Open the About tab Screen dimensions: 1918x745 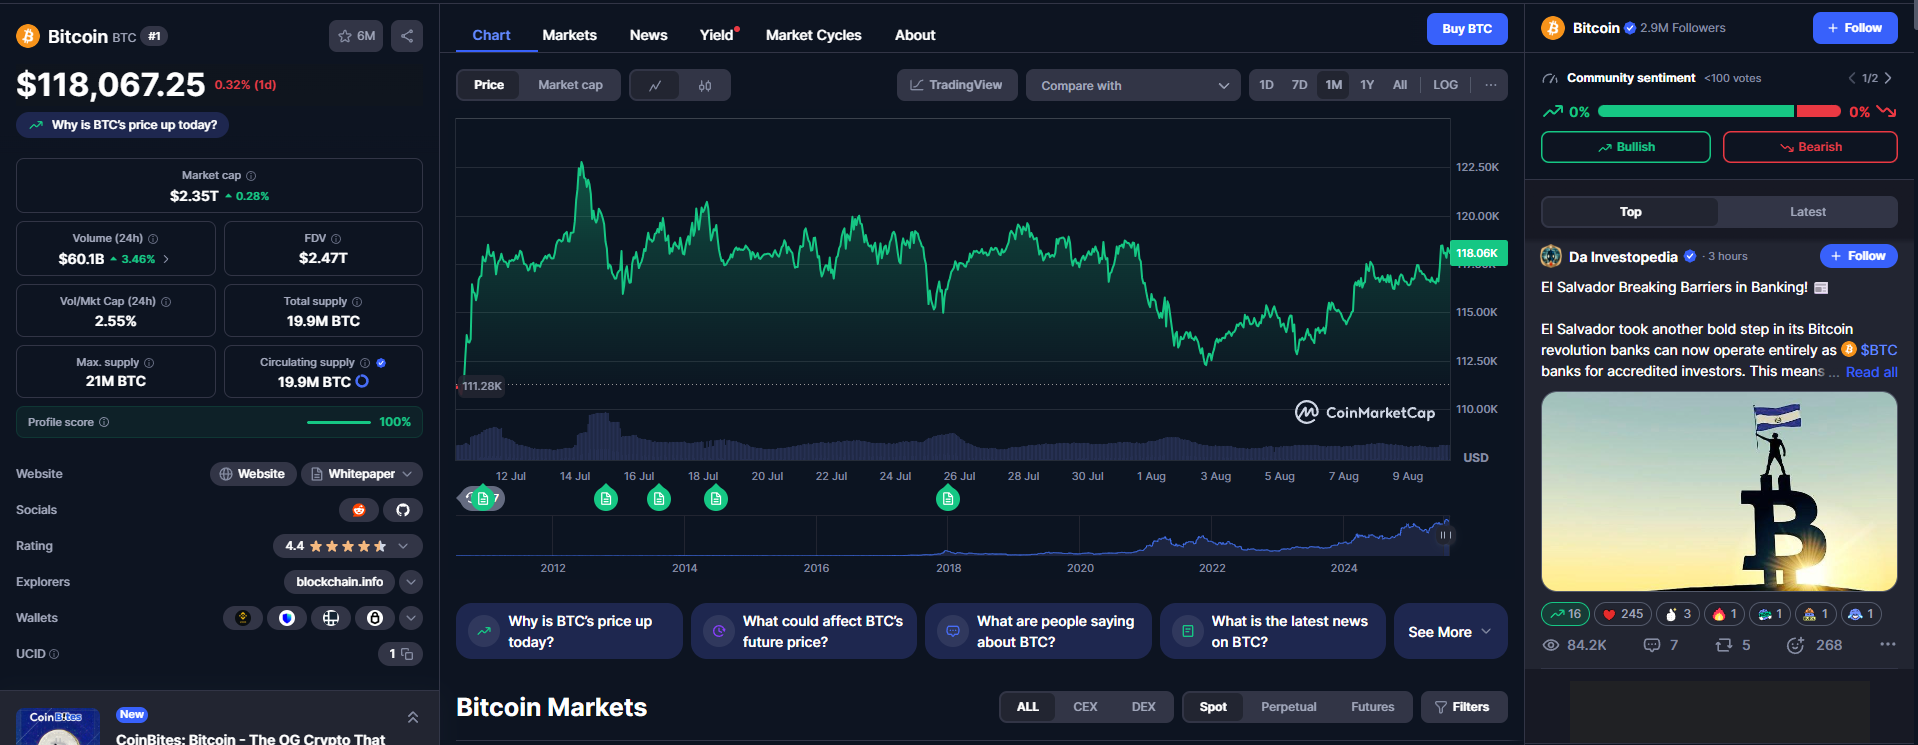tap(915, 35)
